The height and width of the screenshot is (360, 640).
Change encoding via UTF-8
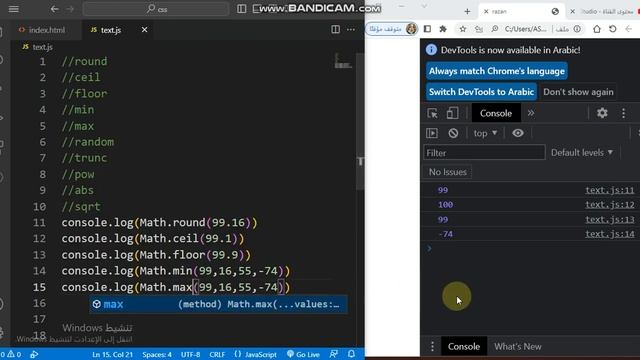point(190,354)
